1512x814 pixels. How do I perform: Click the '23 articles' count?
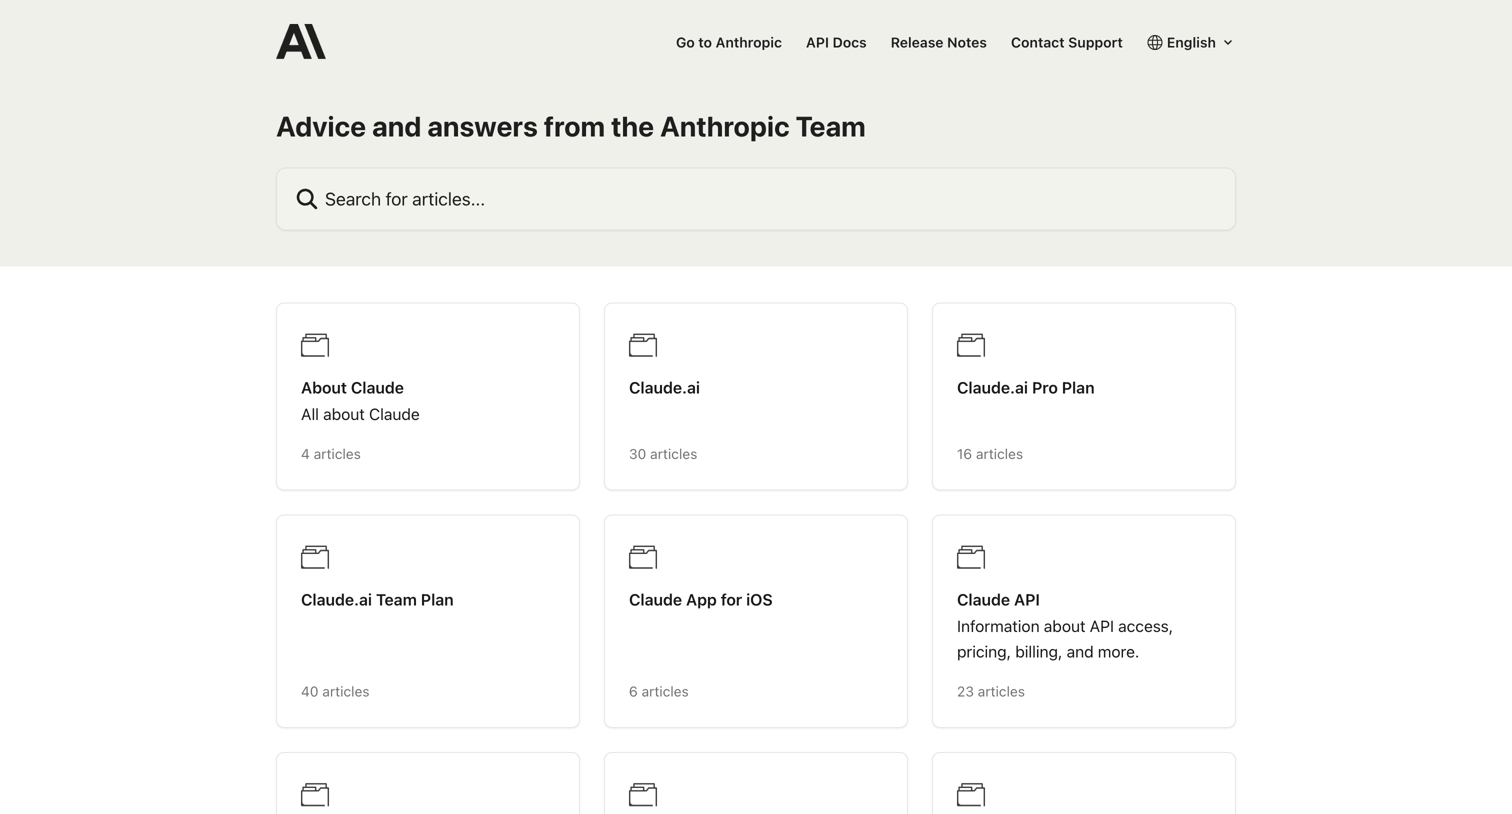tap(991, 692)
